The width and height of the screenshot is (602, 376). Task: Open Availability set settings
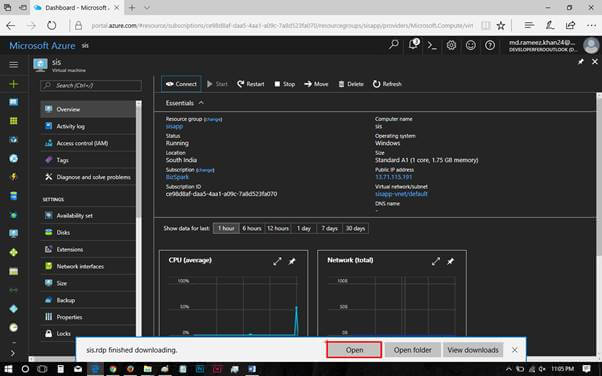pyautogui.click(x=88, y=215)
